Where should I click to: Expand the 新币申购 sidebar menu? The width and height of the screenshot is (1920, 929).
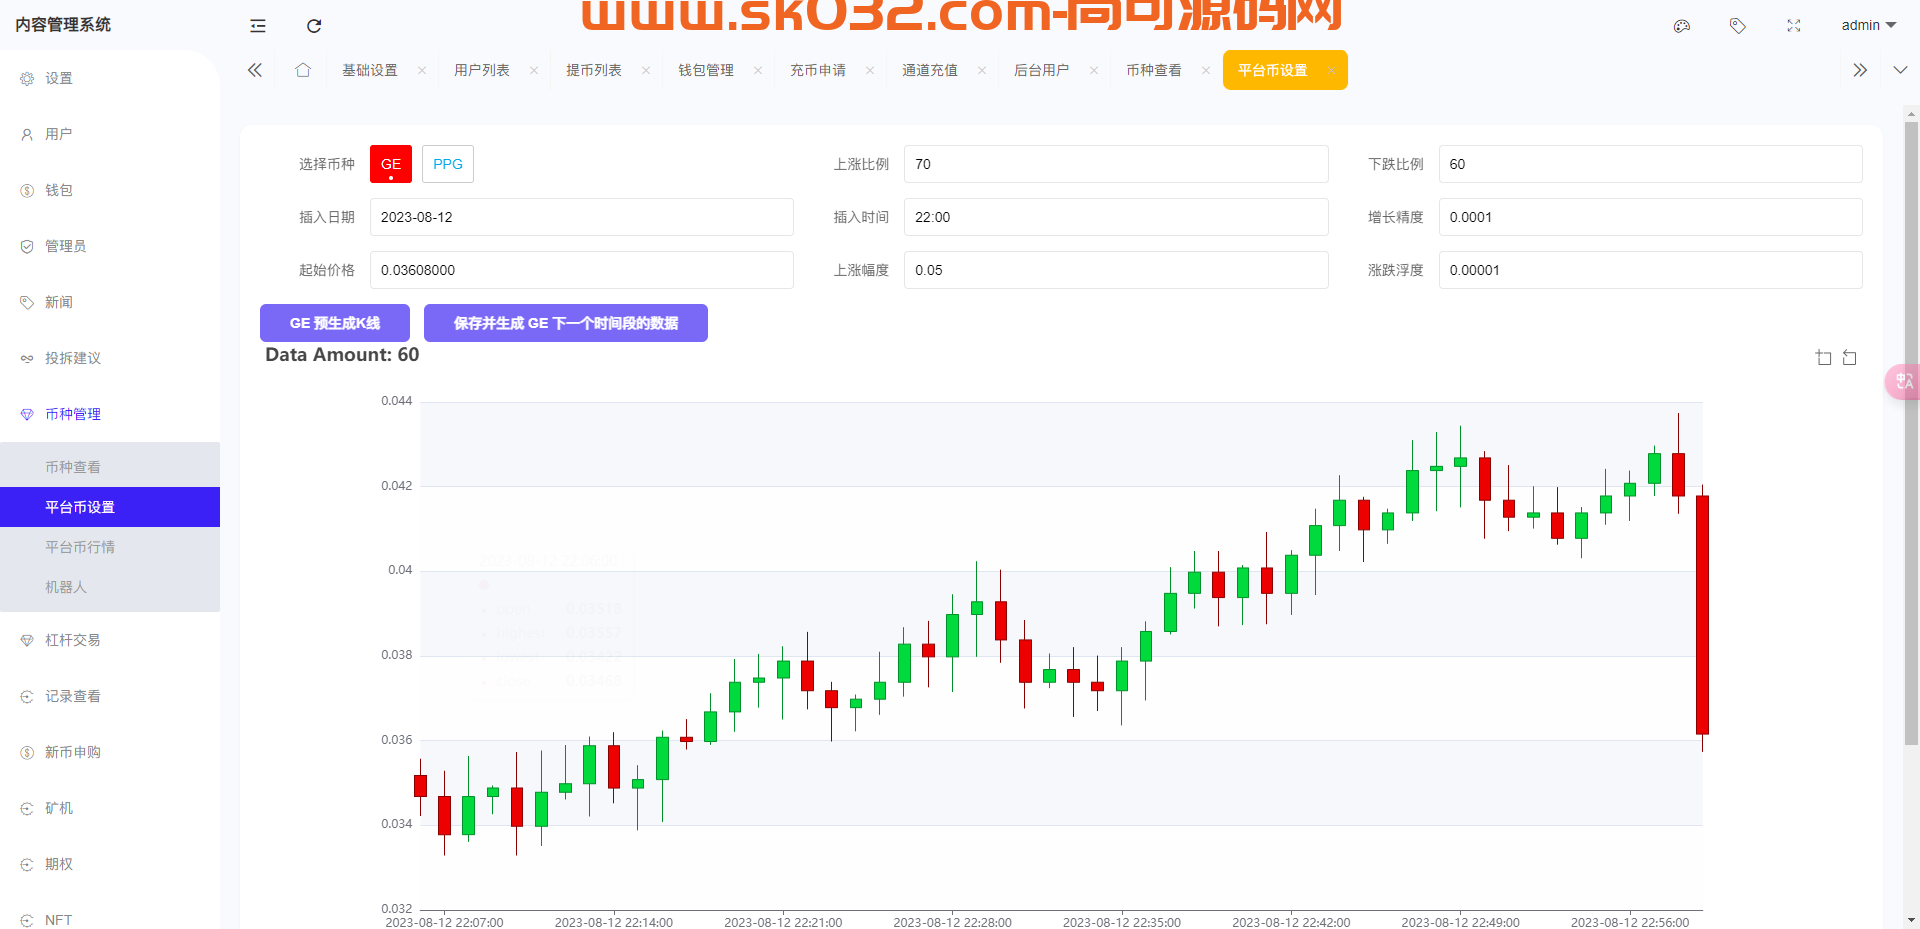(110, 752)
